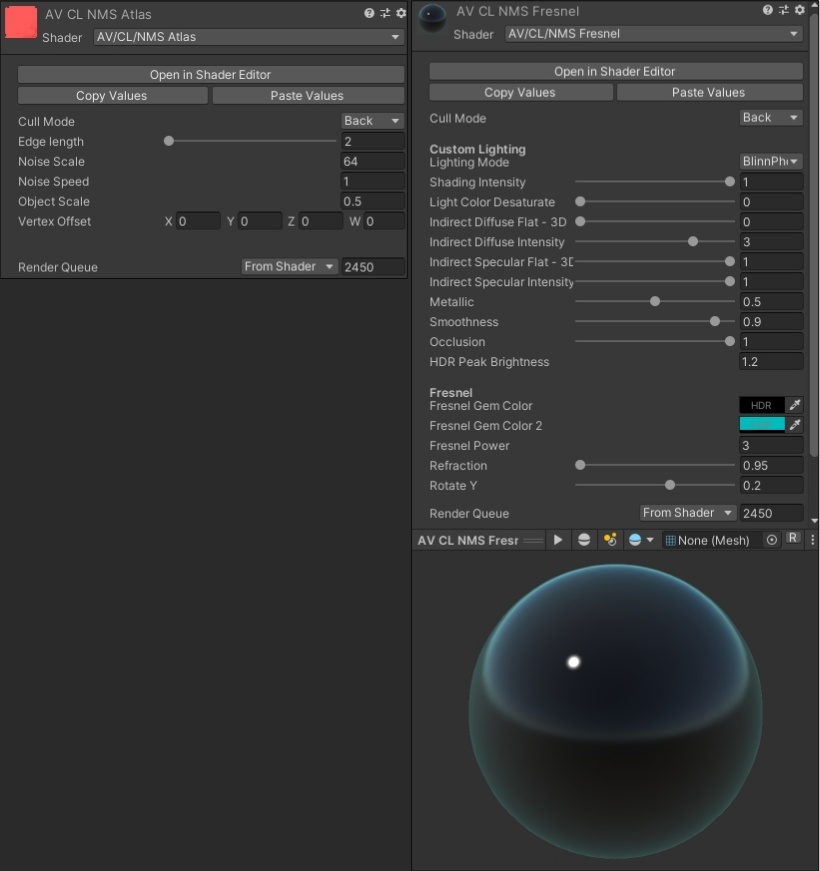Screen dimensions: 820x871
Task: Click the eyedropper next to Fresnel Gem Color
Action: 796,406
